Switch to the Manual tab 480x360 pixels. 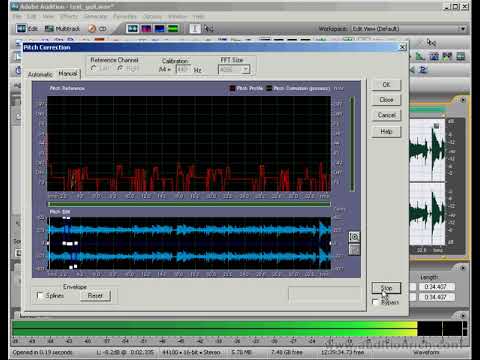point(68,73)
